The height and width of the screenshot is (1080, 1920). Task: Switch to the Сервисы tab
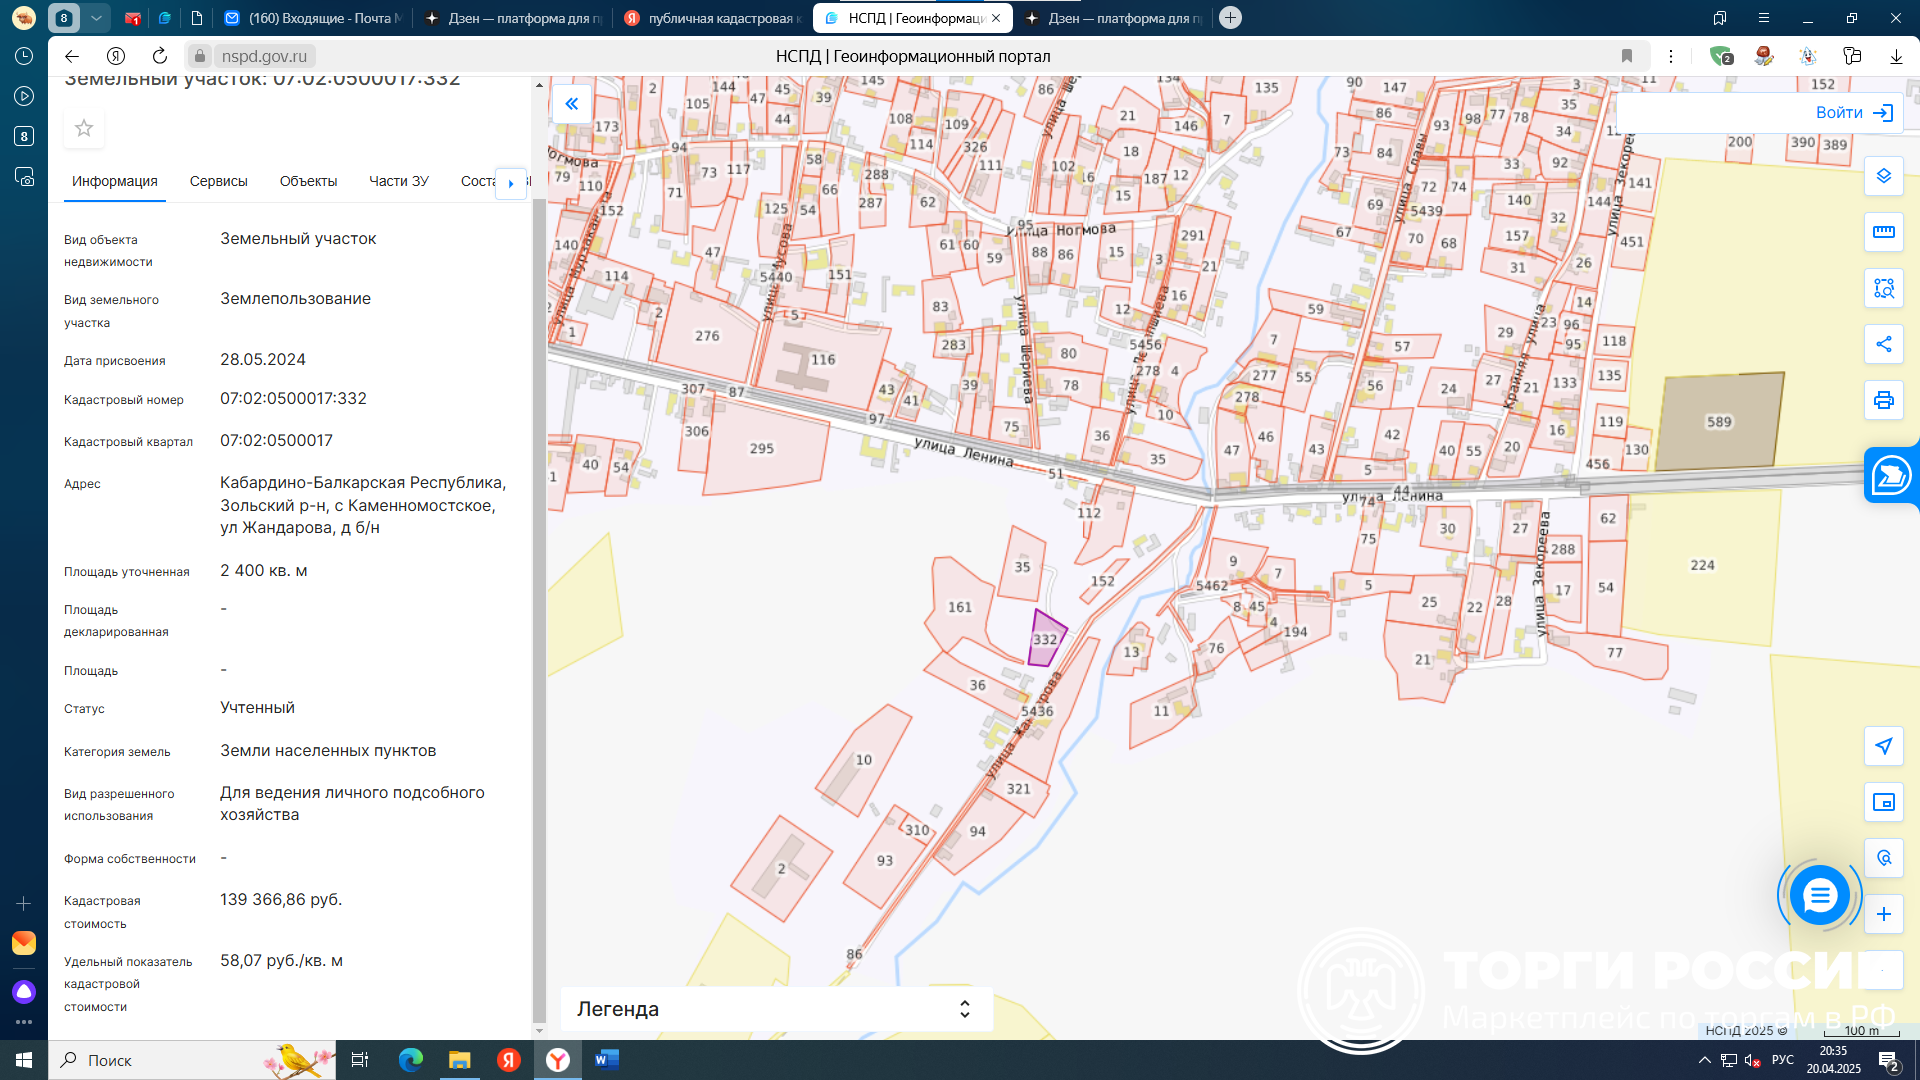(x=218, y=181)
